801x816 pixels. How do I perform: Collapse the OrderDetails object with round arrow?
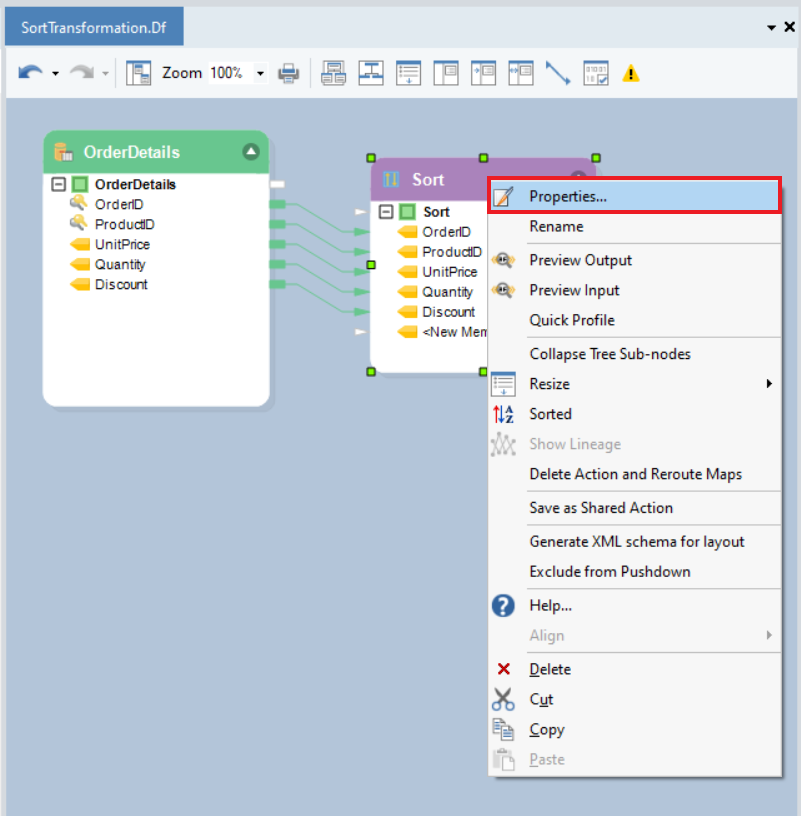pyautogui.click(x=251, y=152)
